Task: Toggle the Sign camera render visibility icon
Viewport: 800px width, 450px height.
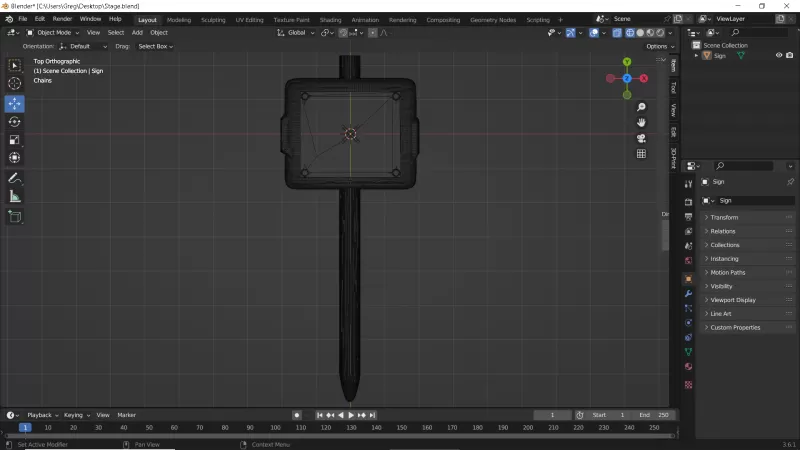Action: click(790, 56)
